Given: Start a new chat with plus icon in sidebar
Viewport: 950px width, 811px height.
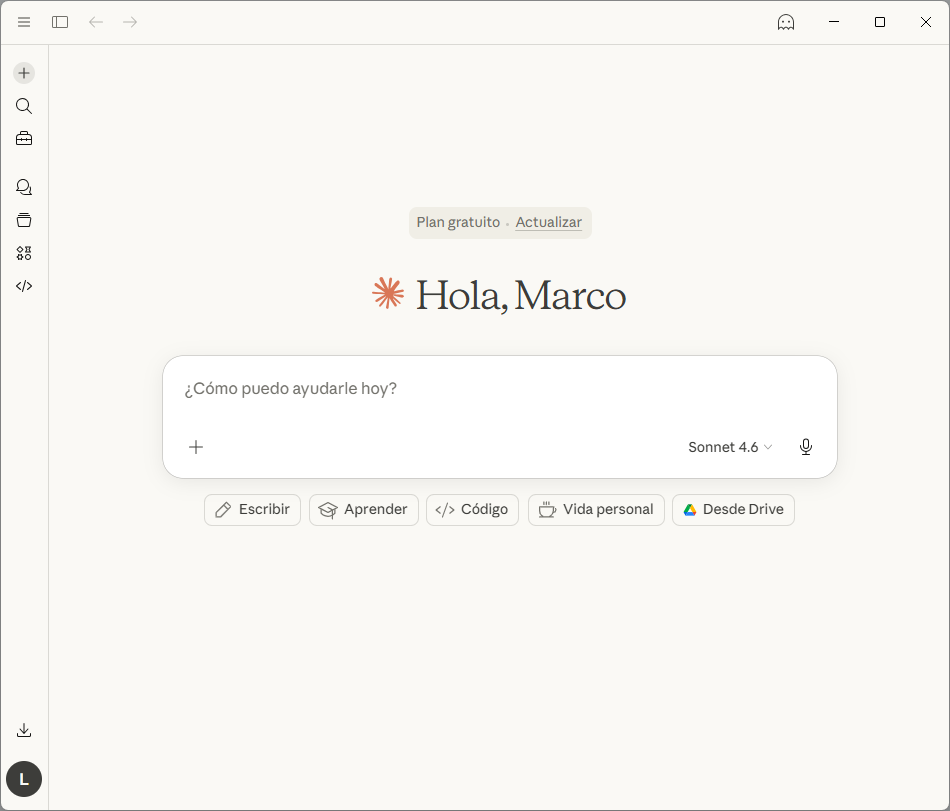Looking at the screenshot, I should 24,73.
